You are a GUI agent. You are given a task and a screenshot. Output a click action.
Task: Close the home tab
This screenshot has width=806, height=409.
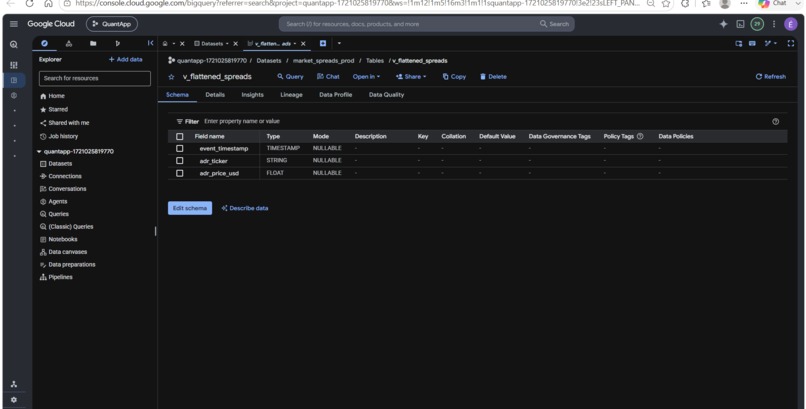[x=182, y=44]
